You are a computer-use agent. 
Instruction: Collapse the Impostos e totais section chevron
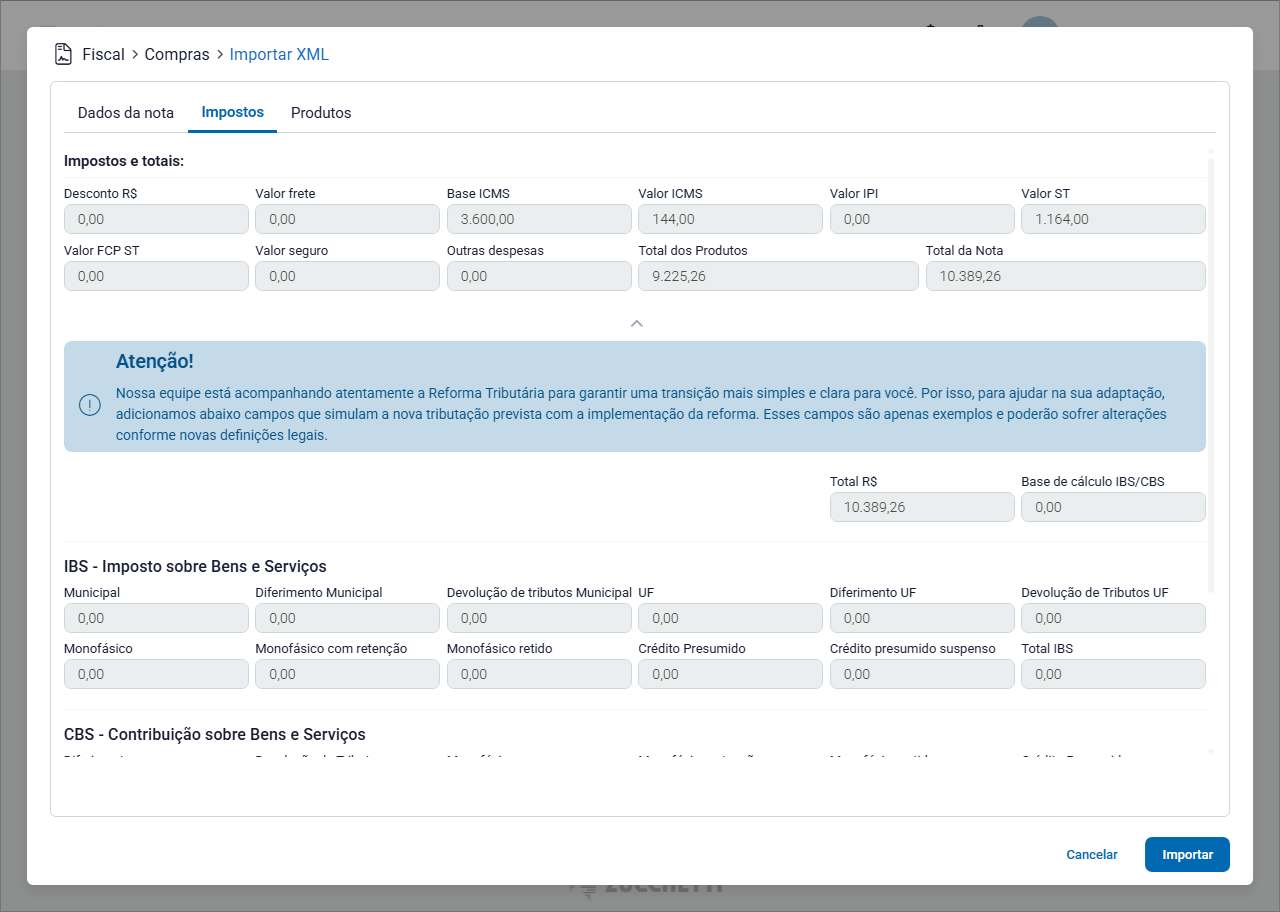coord(637,323)
